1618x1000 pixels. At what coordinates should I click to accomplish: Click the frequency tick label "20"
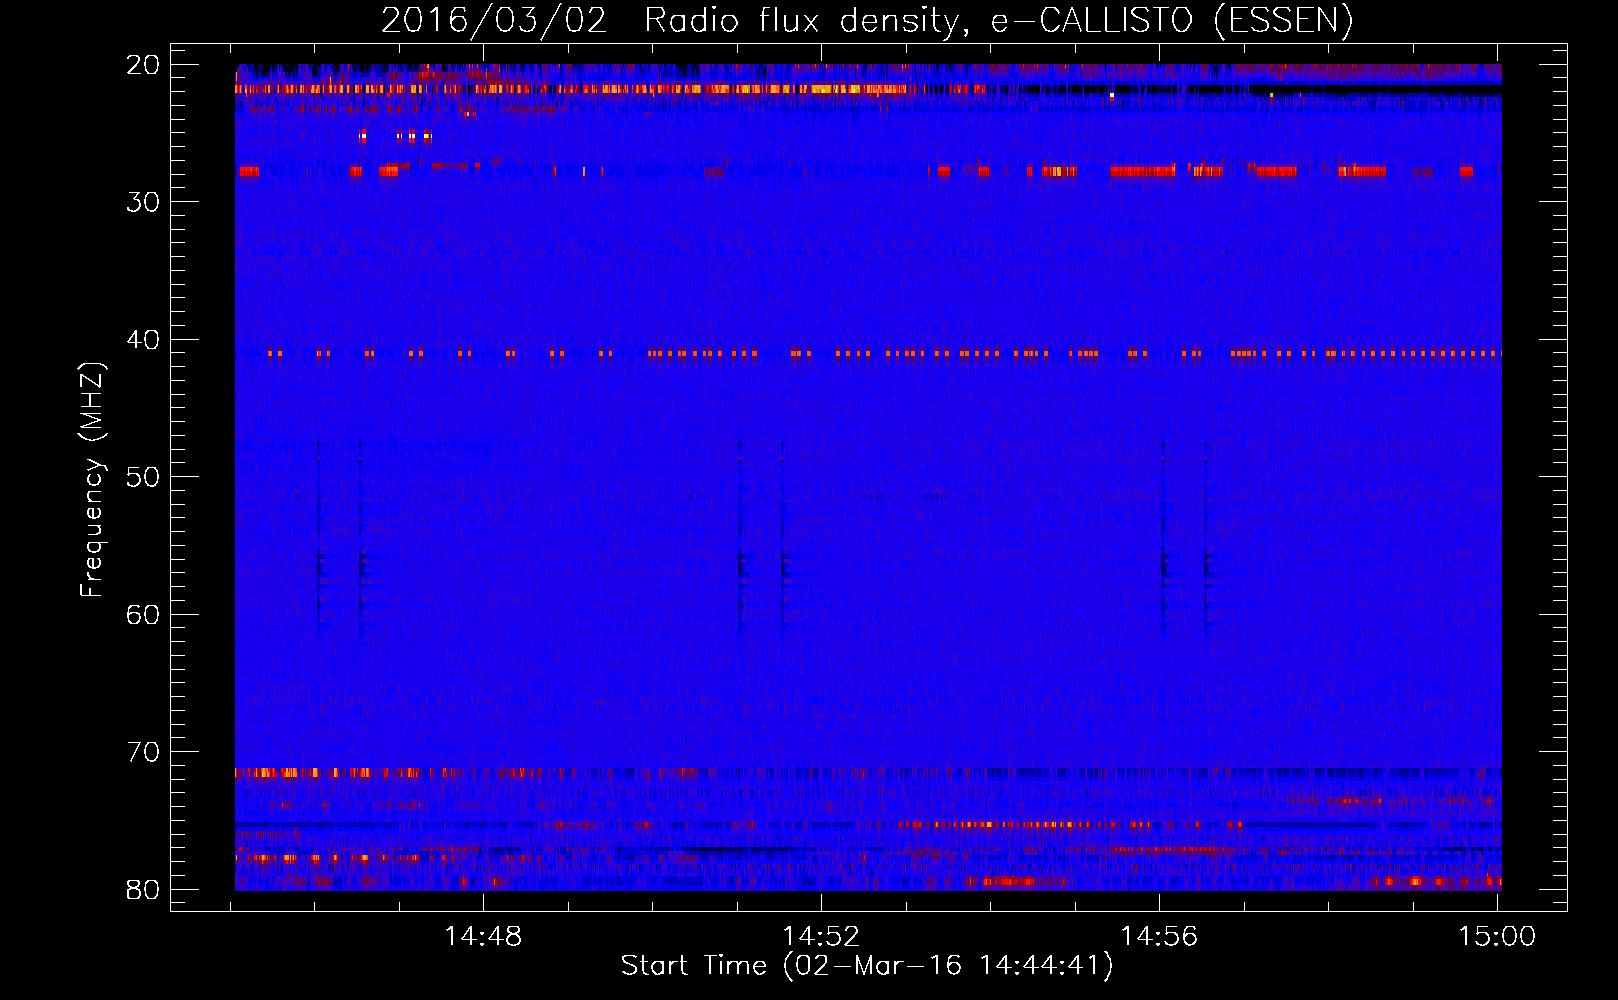pyautogui.click(x=143, y=65)
